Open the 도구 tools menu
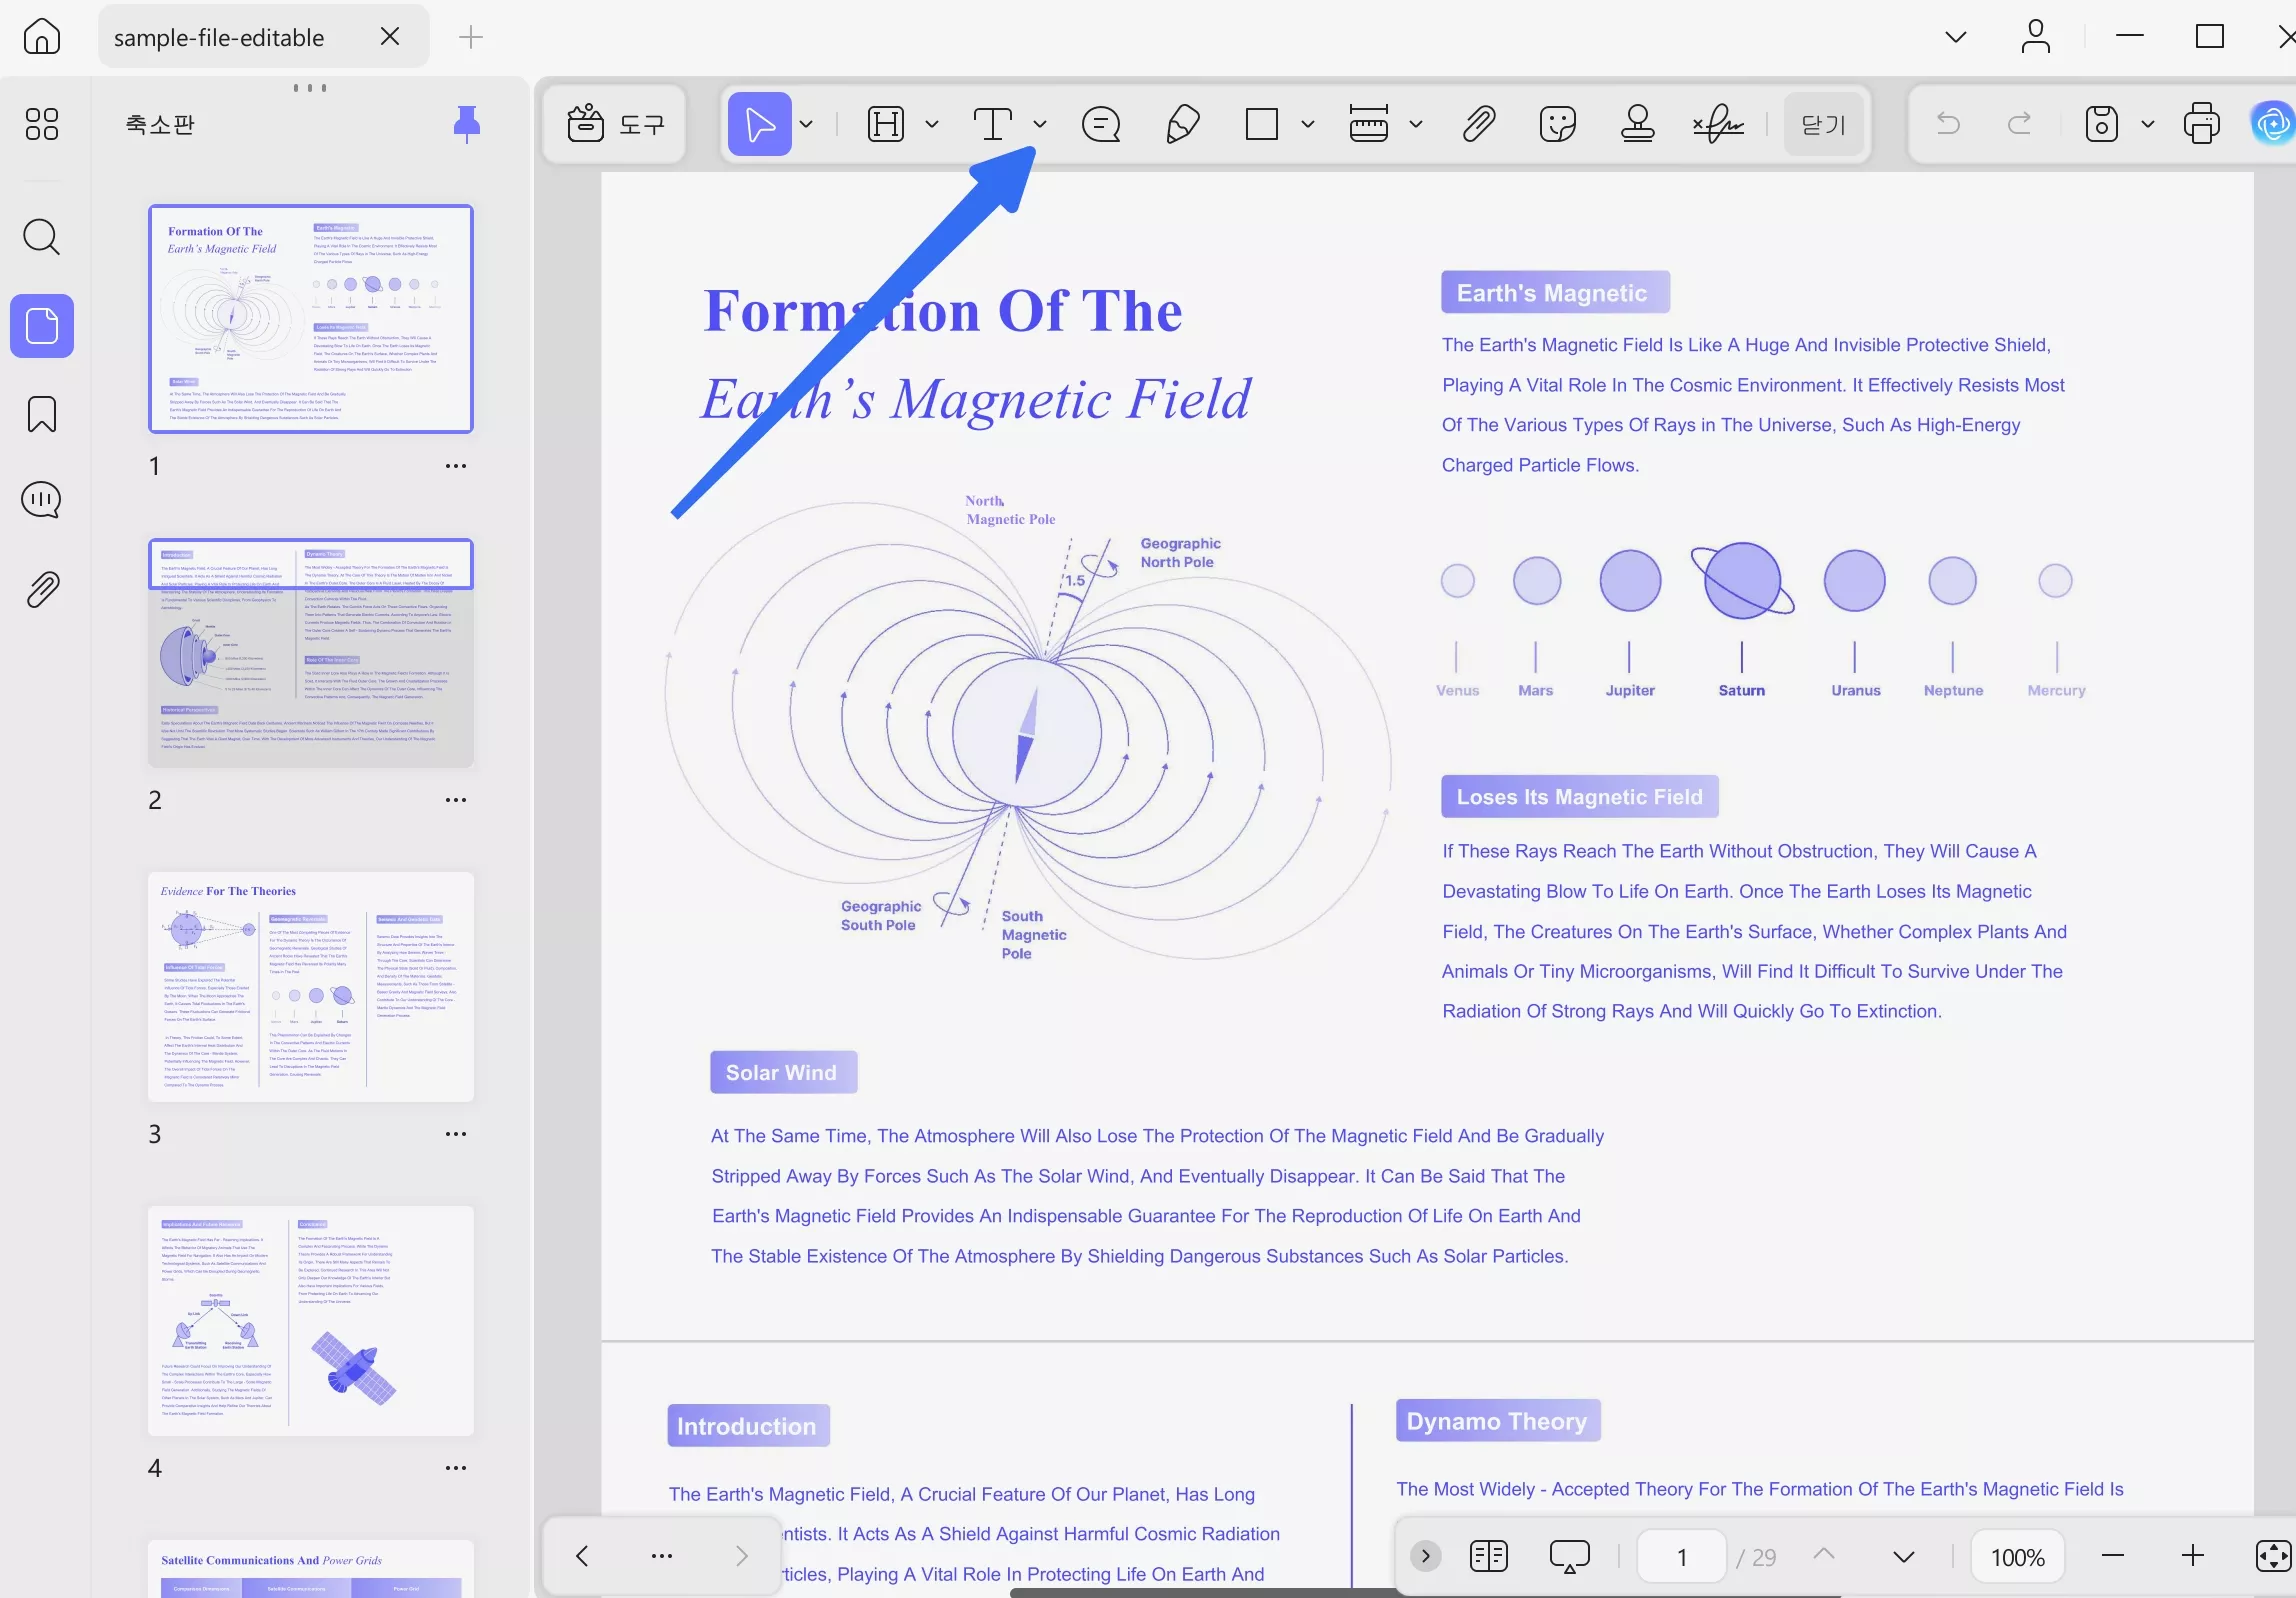Screen dimensions: 2296x1598 [x=615, y=124]
